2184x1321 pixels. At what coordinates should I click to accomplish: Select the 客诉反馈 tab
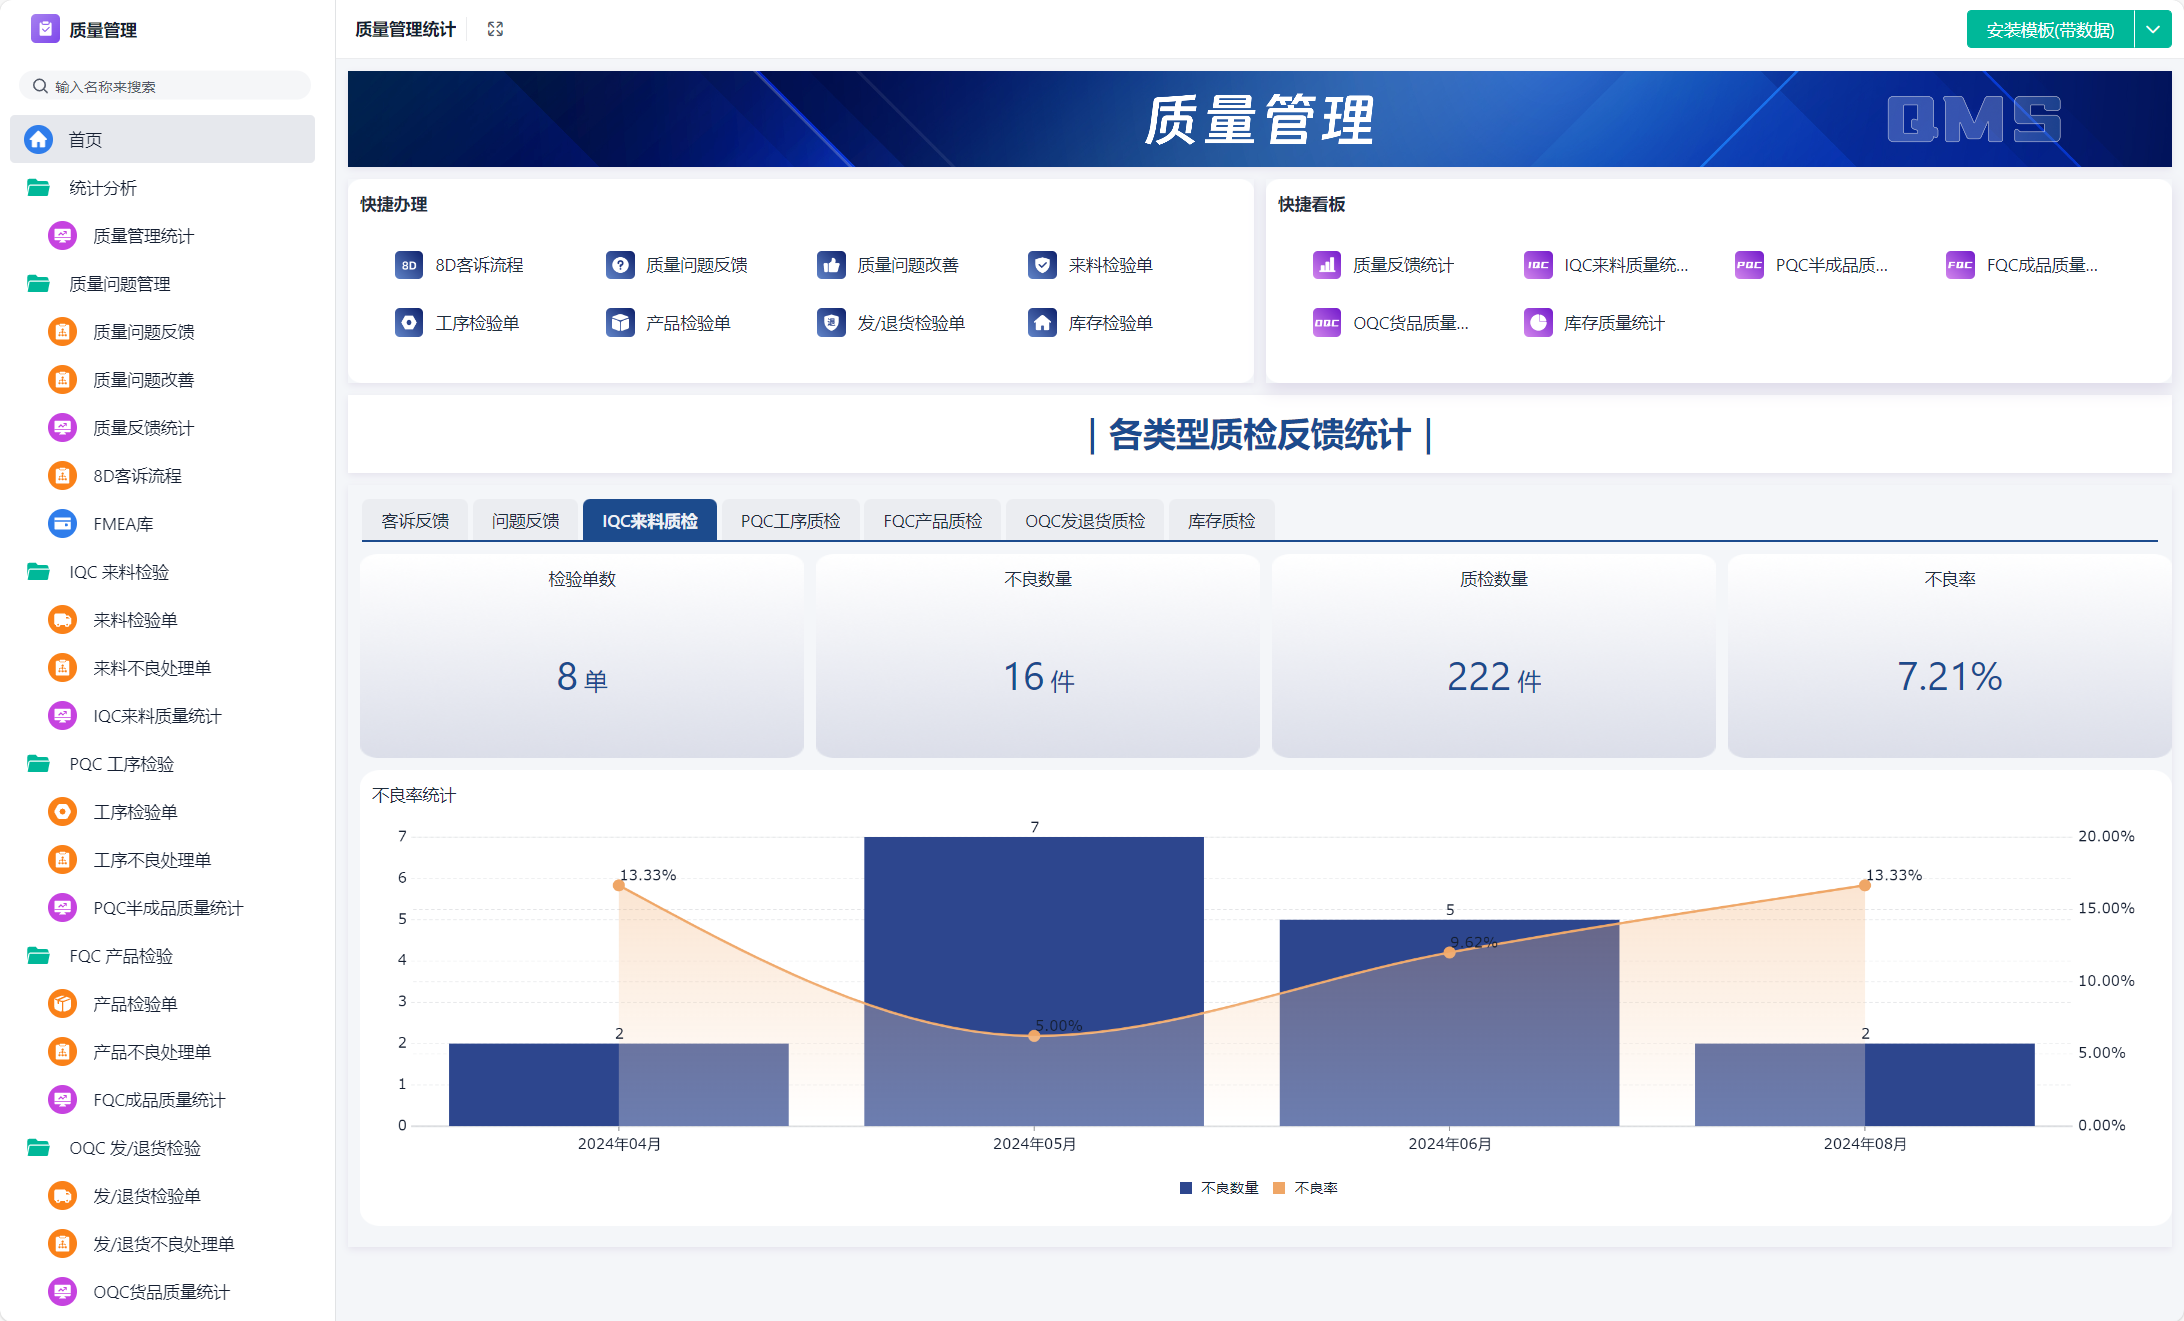coord(415,521)
